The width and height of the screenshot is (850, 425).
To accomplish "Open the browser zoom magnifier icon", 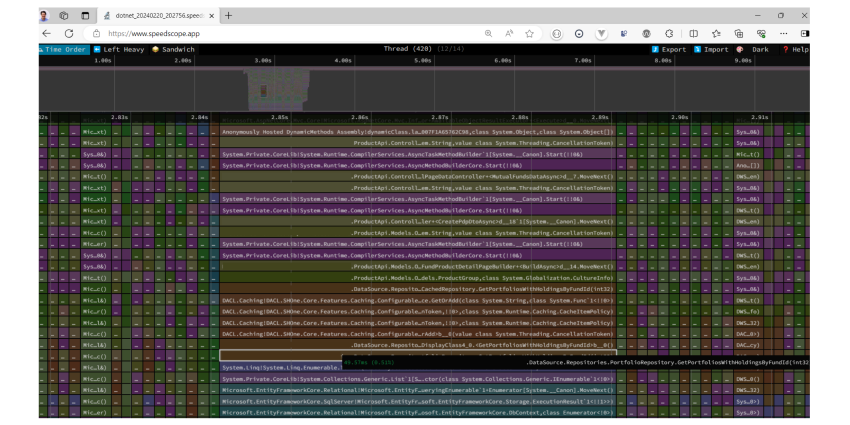I will [x=488, y=34].
